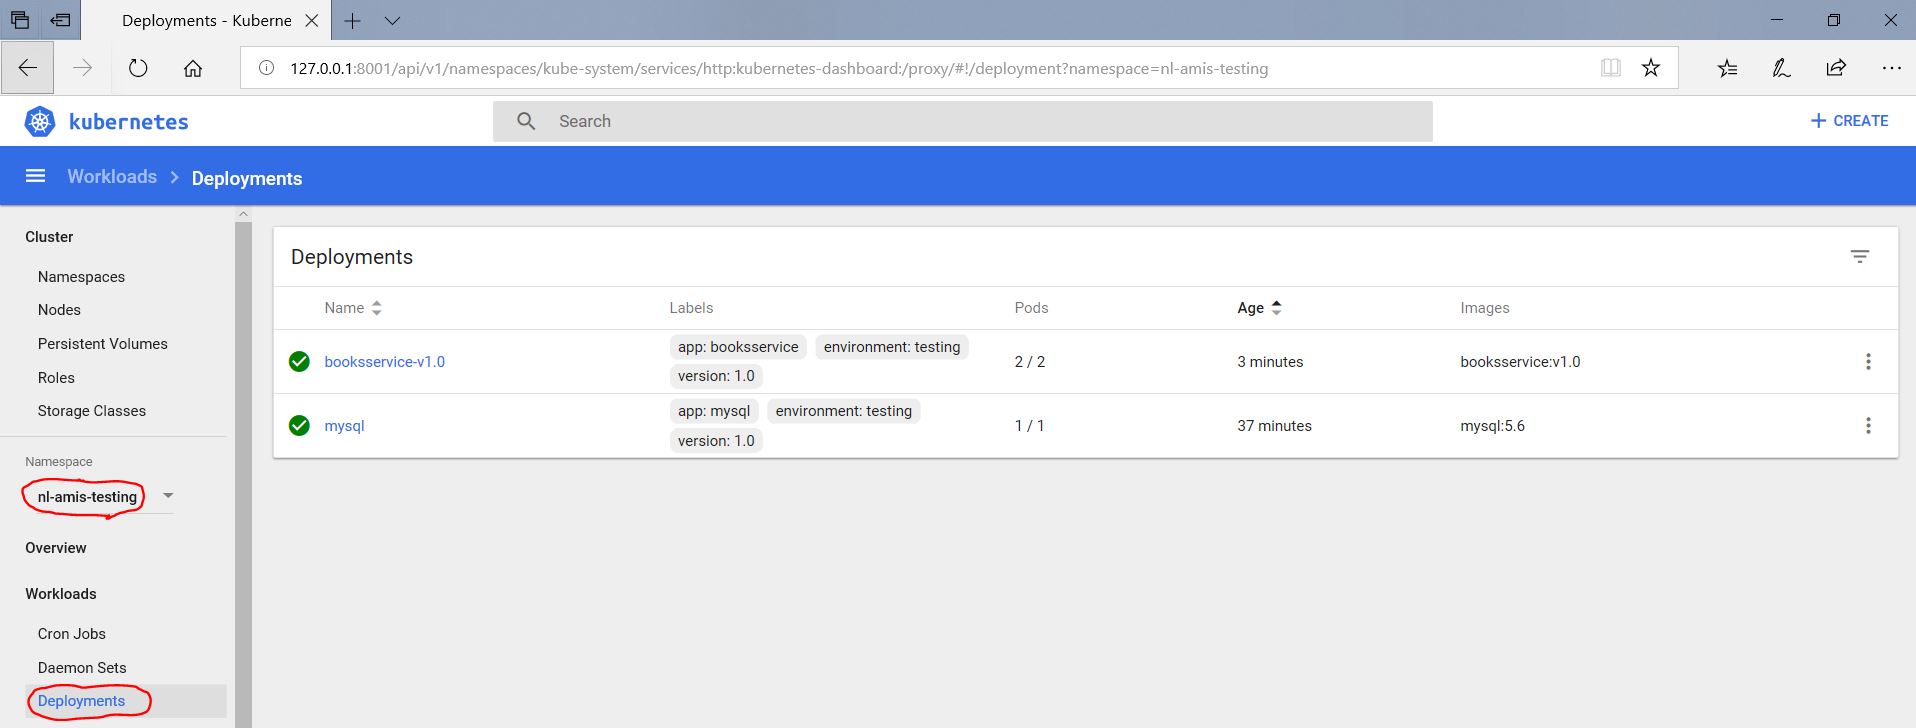Image resolution: width=1916 pixels, height=728 pixels.
Task: Click the Kubernetes logo icon
Action: 40,122
